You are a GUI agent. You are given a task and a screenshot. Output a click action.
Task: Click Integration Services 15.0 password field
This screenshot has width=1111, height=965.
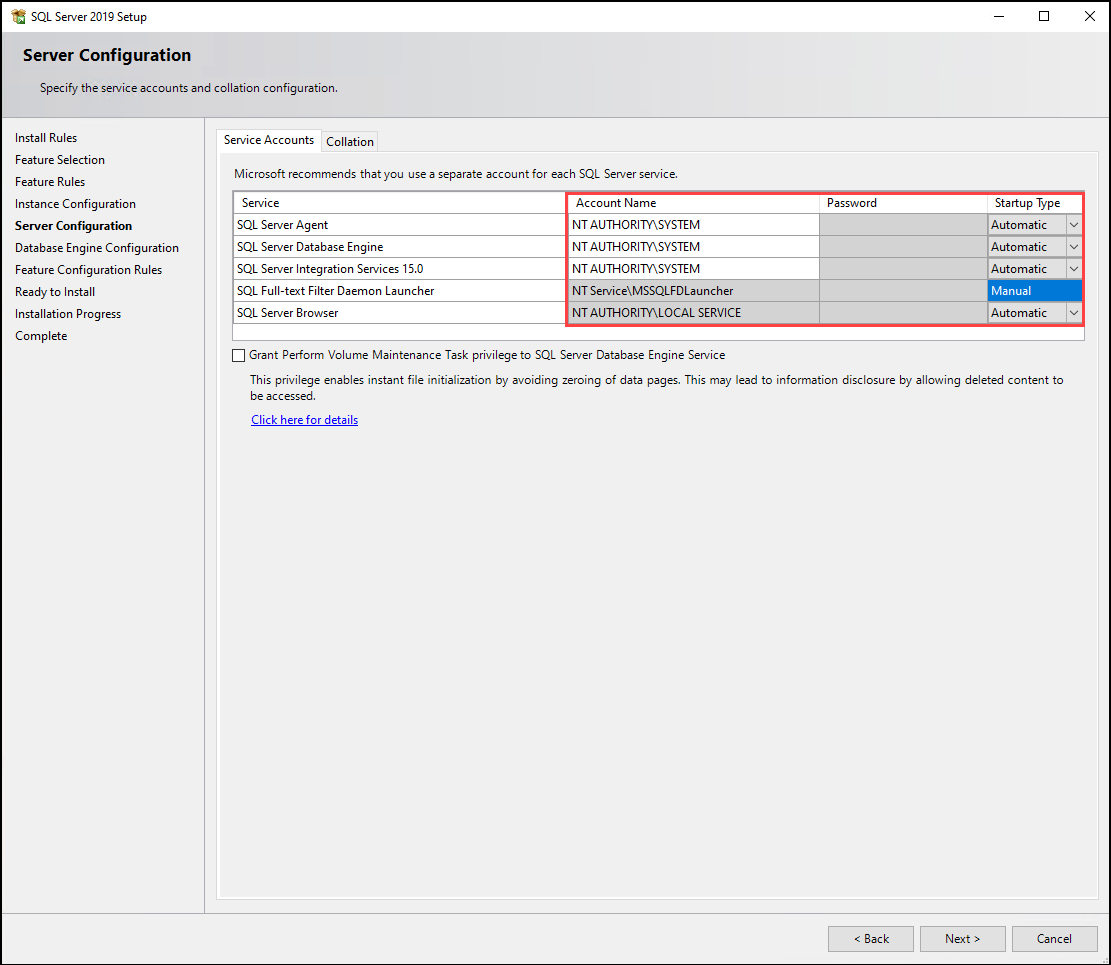point(903,269)
